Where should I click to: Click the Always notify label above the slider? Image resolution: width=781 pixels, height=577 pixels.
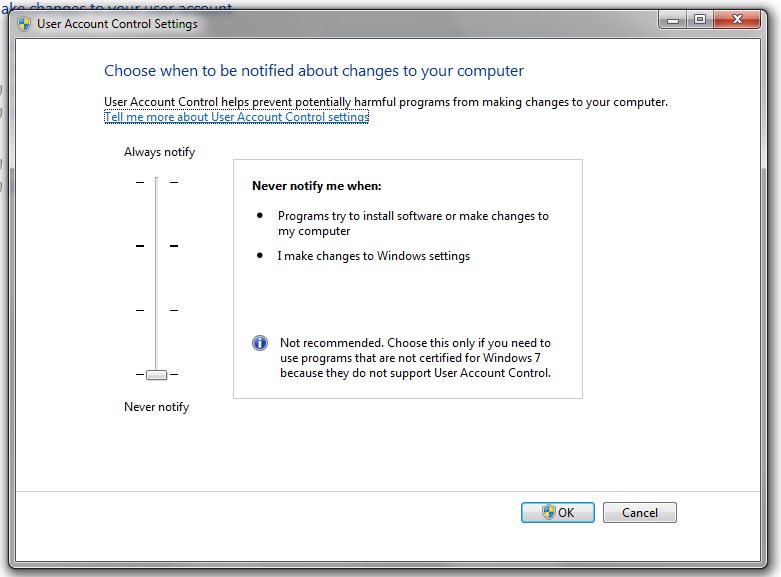coord(159,152)
